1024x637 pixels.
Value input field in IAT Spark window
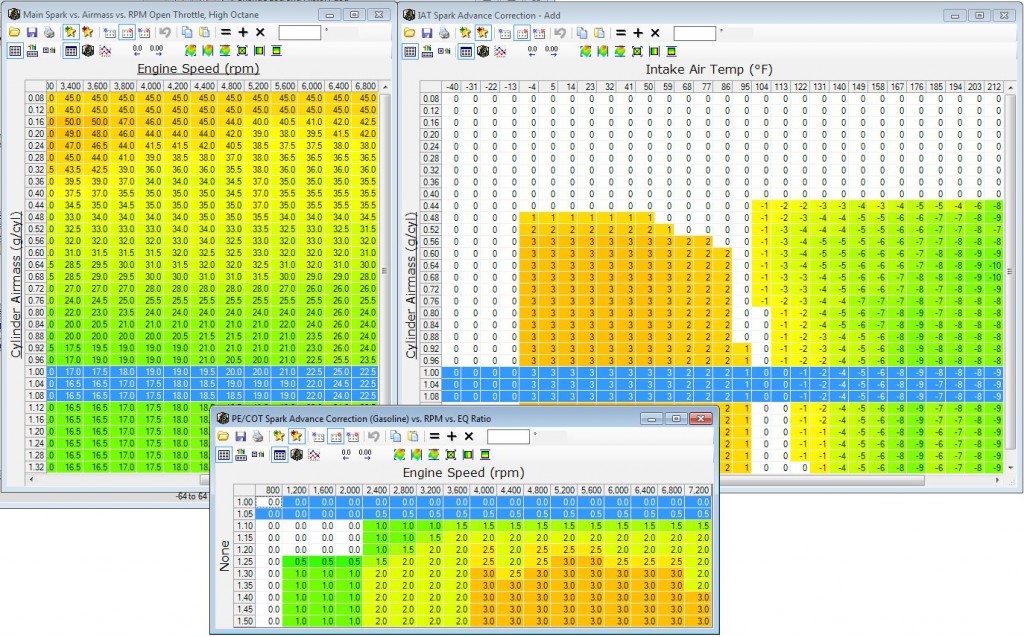[x=695, y=33]
